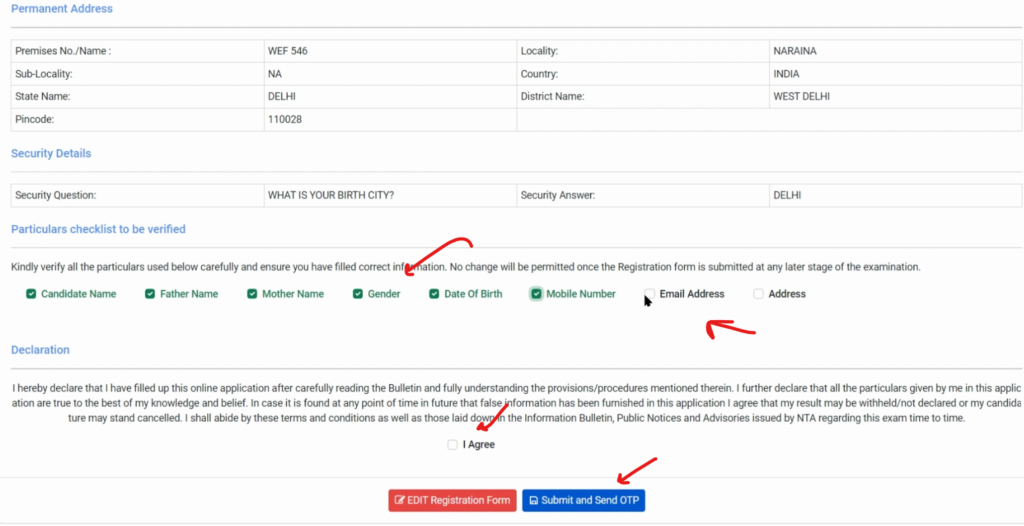Tick the Email Address checkbox
Screen dimensions: 1024x526
tap(650, 294)
